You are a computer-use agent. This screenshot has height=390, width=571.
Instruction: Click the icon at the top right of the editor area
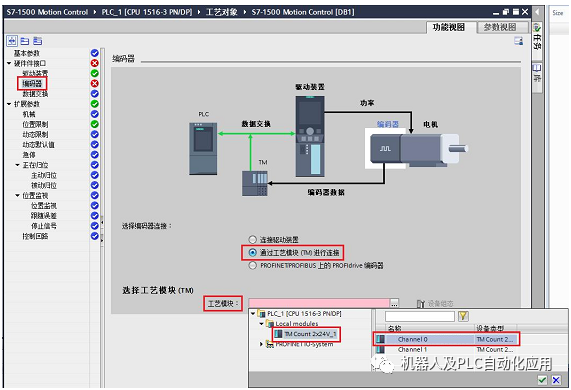pos(519,41)
